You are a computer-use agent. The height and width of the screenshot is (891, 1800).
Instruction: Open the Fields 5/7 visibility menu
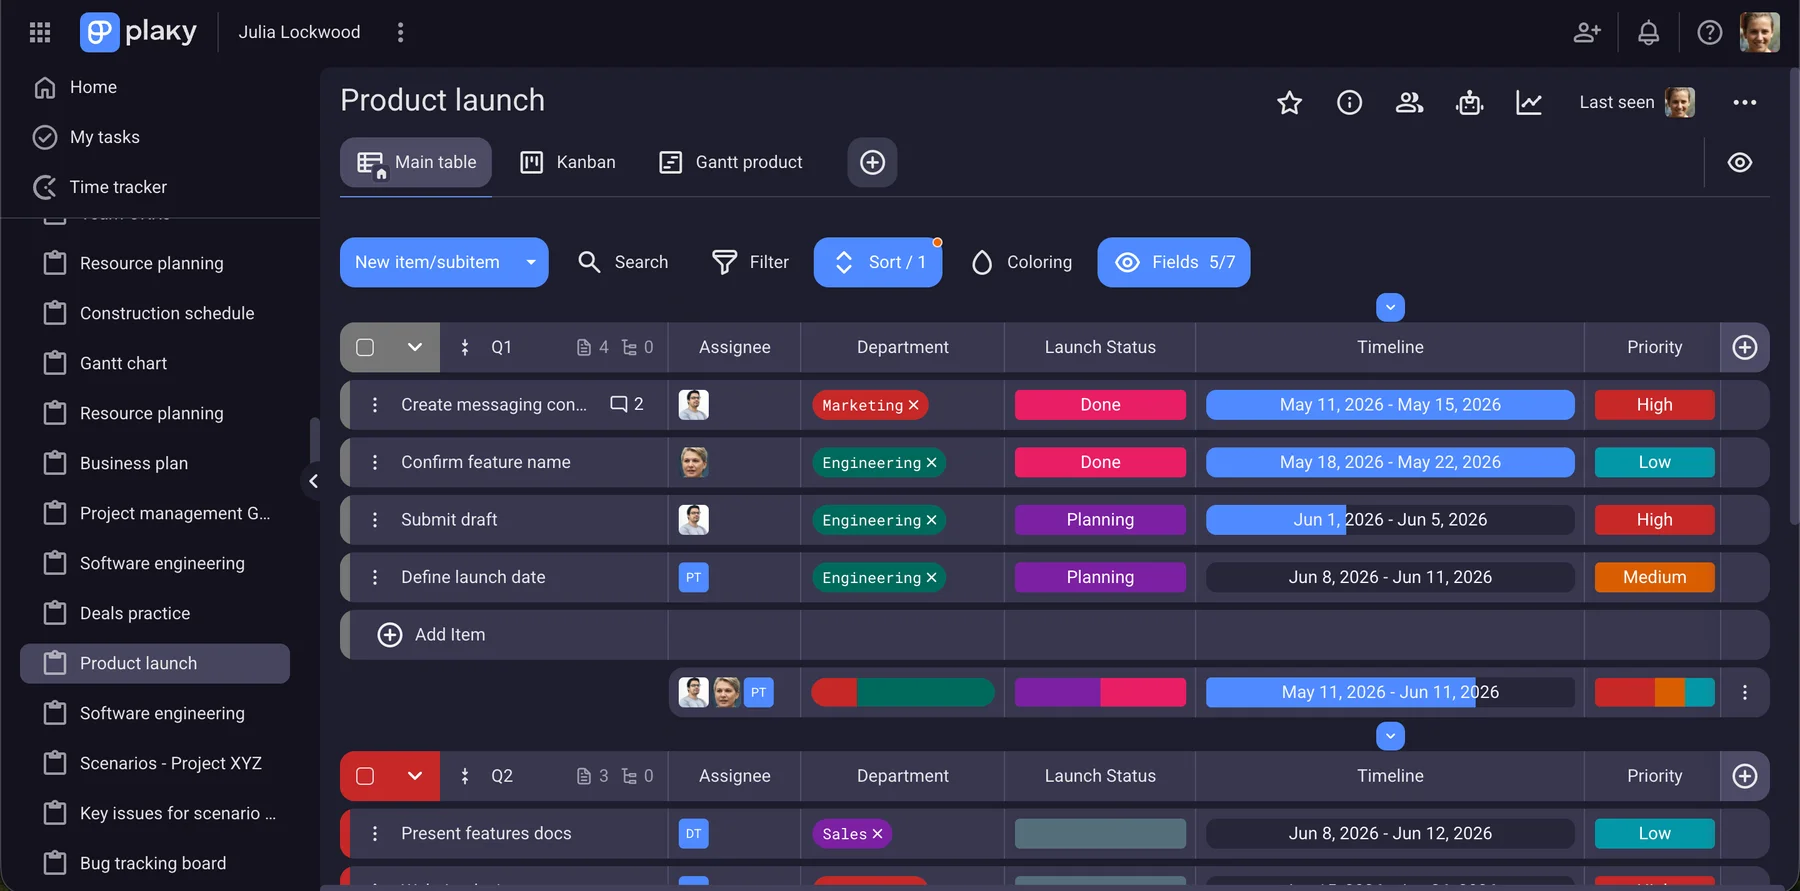(1174, 262)
